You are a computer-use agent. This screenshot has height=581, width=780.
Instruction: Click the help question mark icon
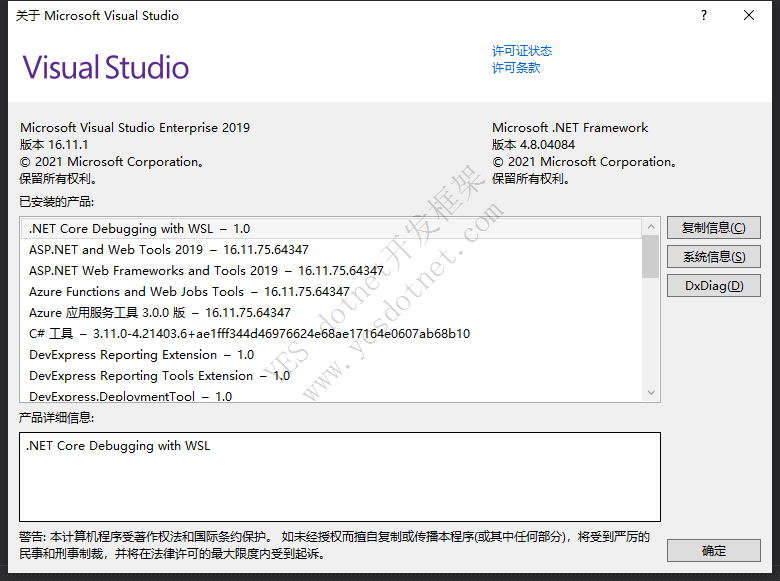(703, 15)
